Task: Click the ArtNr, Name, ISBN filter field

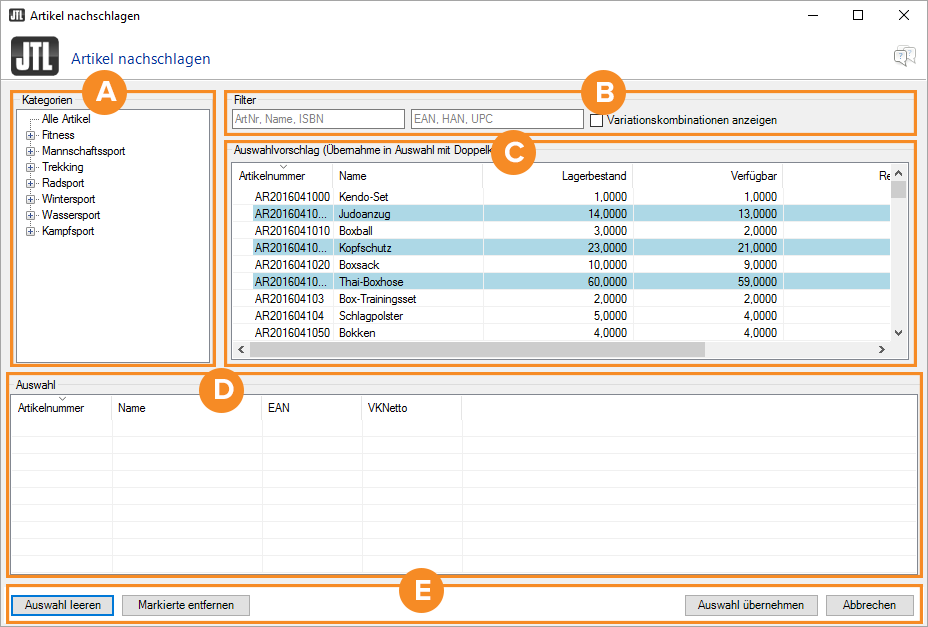Action: click(x=316, y=119)
